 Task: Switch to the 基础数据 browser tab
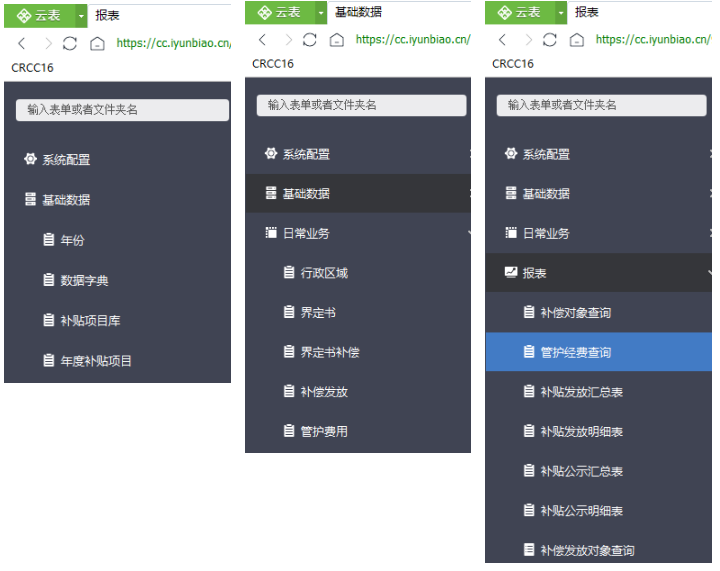coord(357,12)
